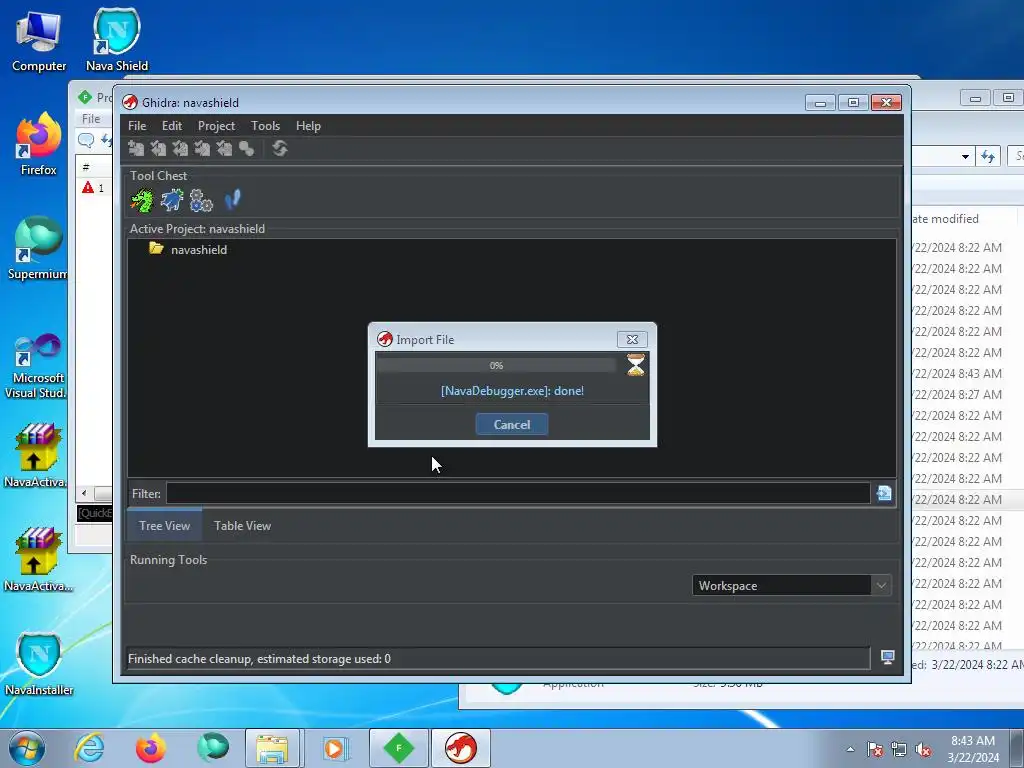Open the Explorer address bar dropdown arrow
The height and width of the screenshot is (768, 1024).
point(965,157)
